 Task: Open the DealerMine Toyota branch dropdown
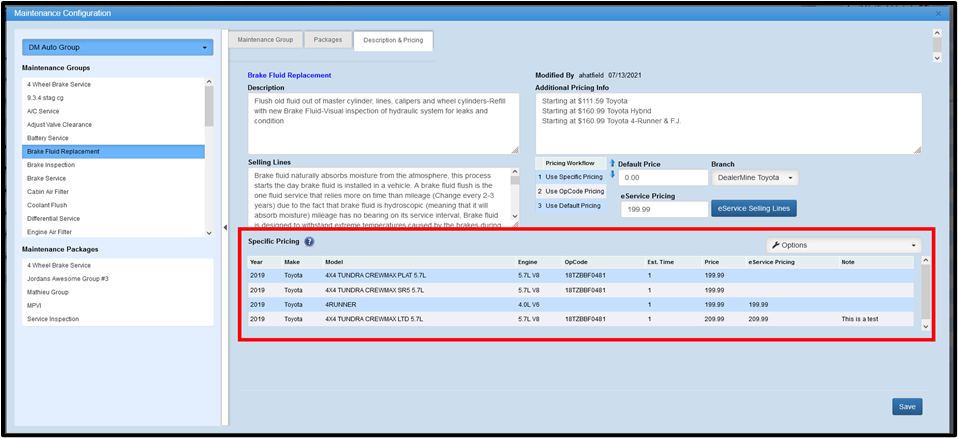(754, 178)
